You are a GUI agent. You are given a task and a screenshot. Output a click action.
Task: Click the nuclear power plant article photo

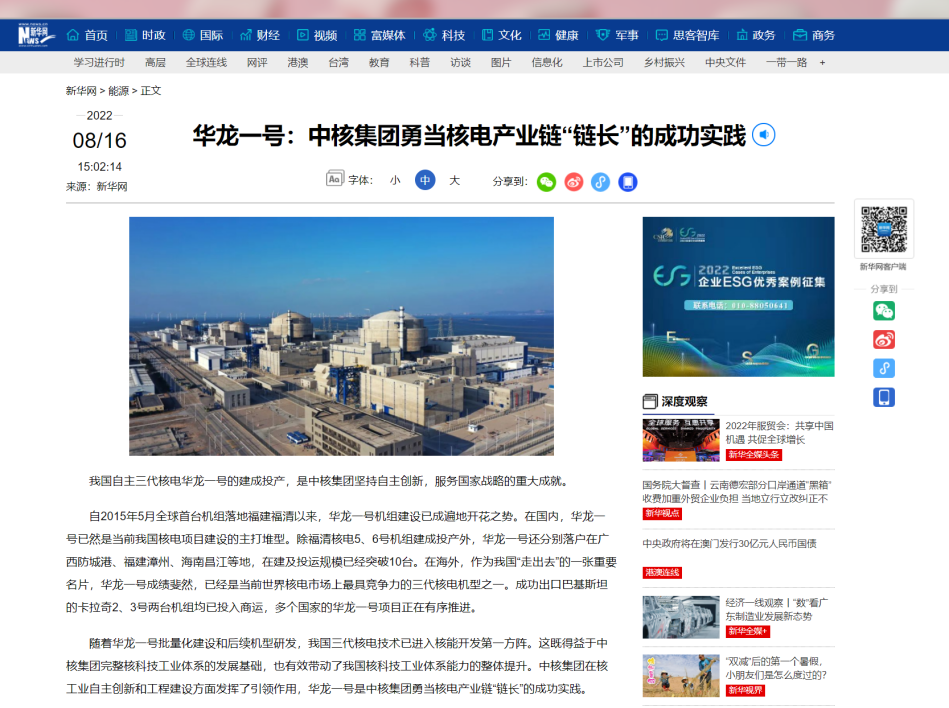click(x=341, y=336)
